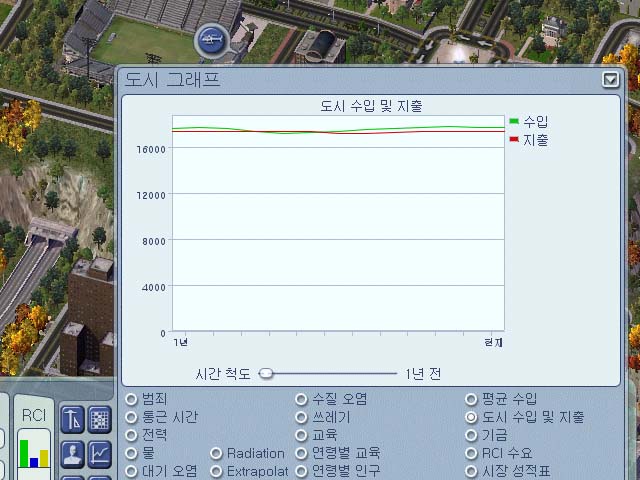
Task: Click the green 수입 legend swatch
Action: [514, 121]
